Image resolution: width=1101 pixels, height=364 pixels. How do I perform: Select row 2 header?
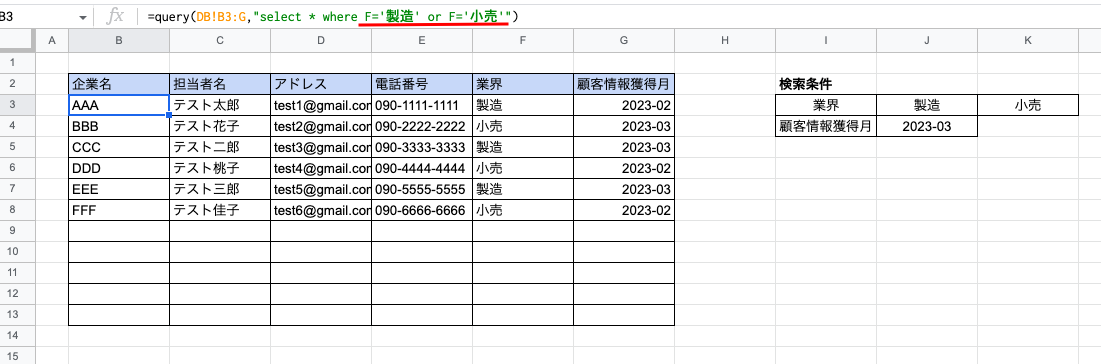(17, 84)
